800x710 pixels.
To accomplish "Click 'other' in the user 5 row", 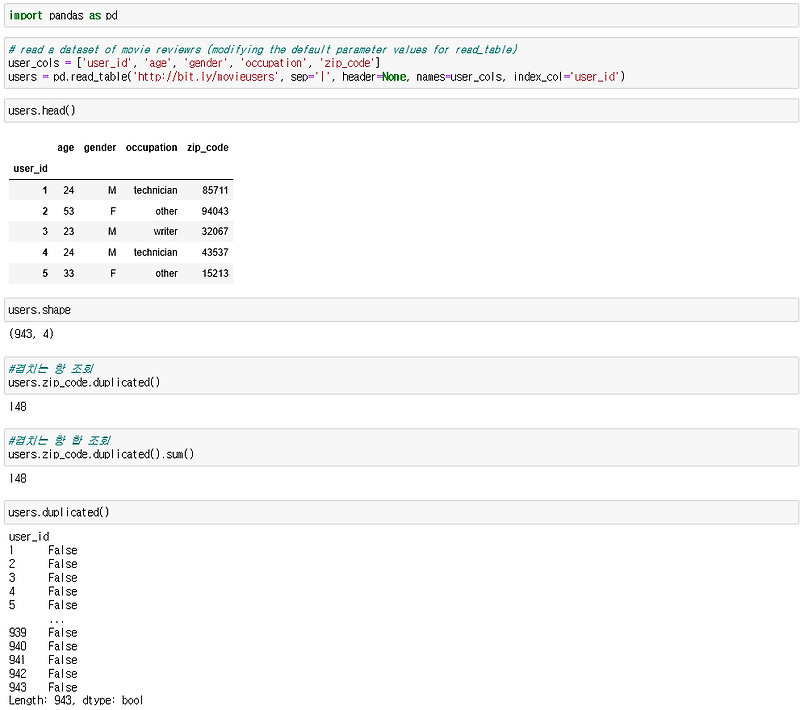I will coord(166,273).
